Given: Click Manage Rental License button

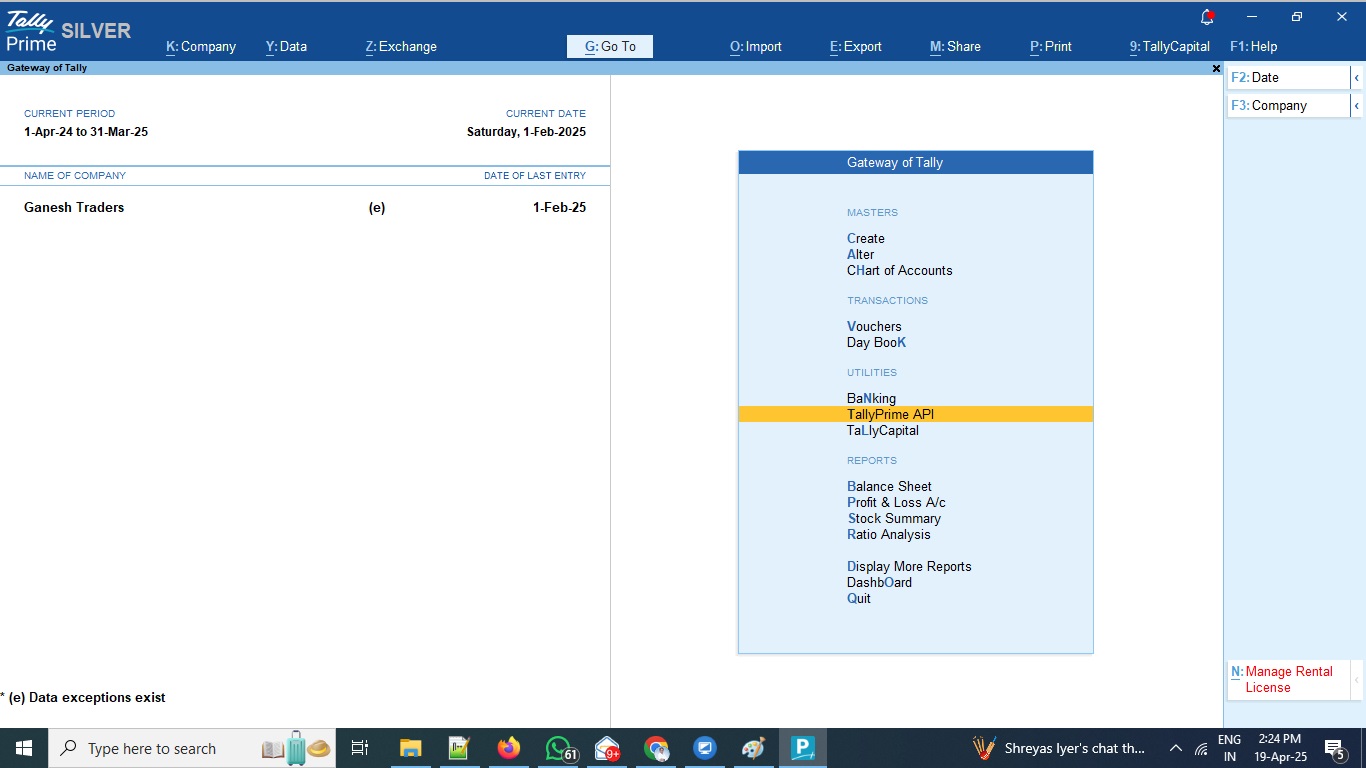Looking at the screenshot, I should (x=1288, y=679).
